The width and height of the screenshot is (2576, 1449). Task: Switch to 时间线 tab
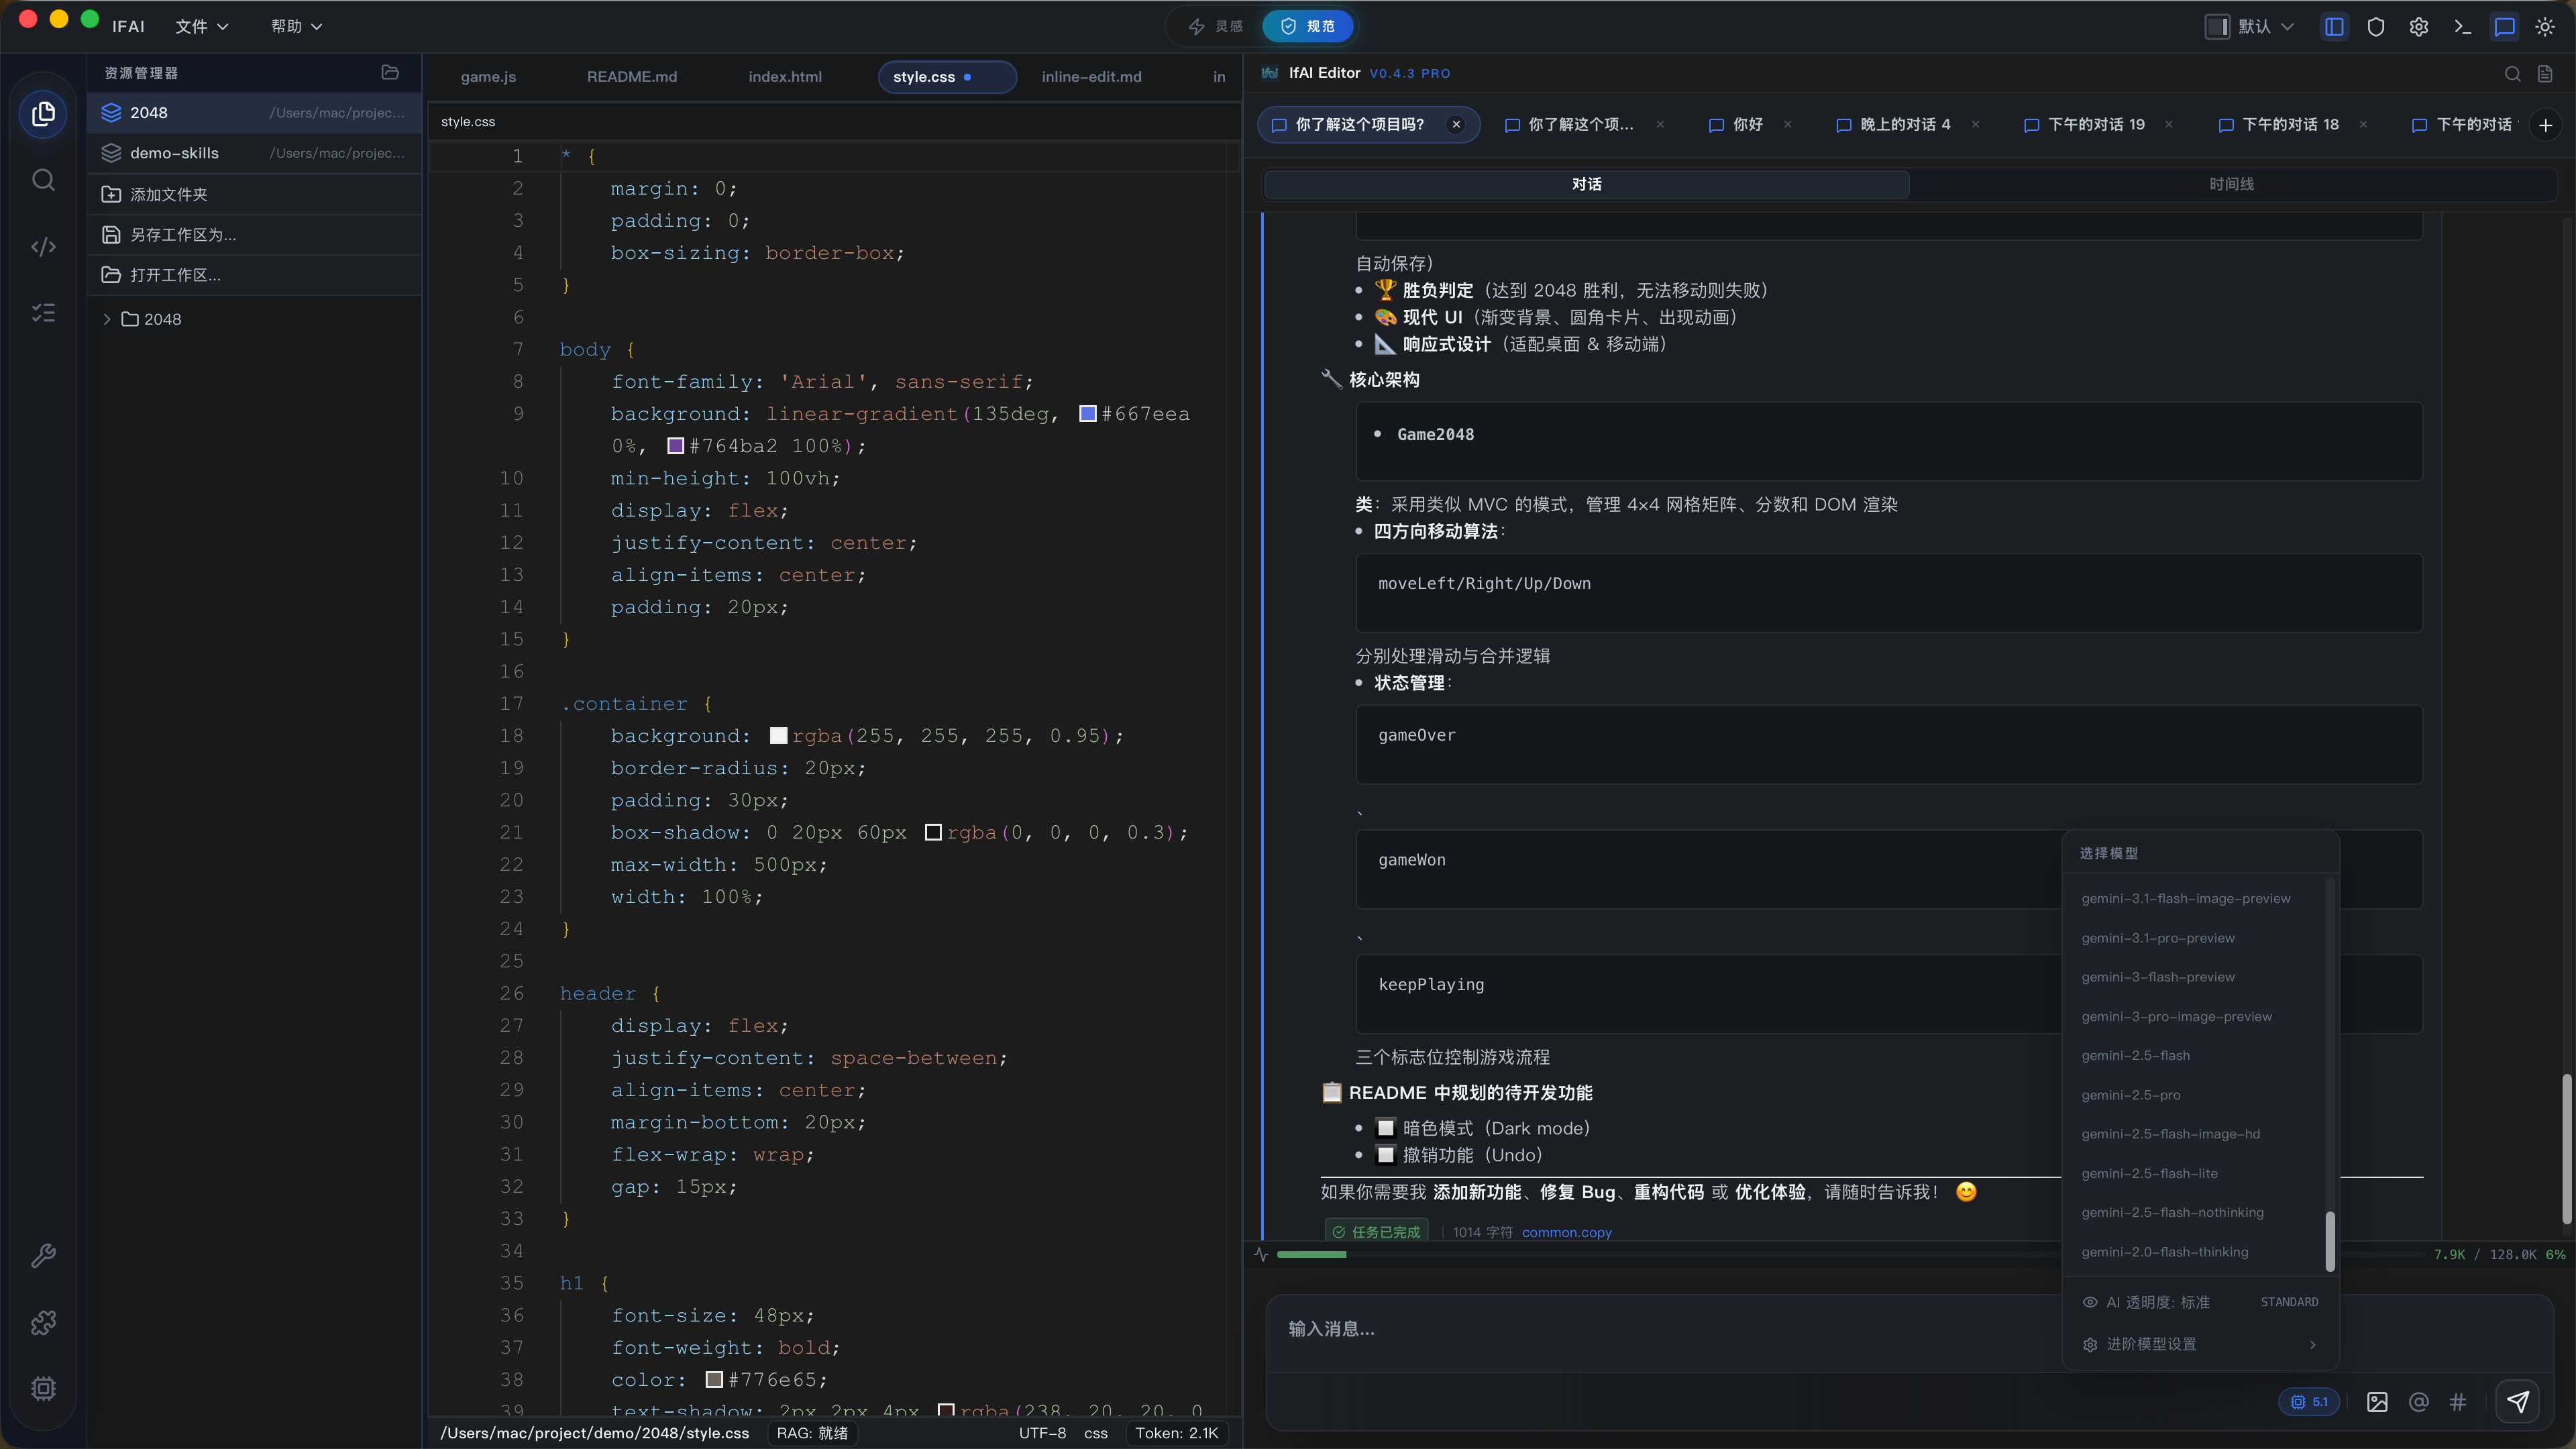tap(2231, 184)
